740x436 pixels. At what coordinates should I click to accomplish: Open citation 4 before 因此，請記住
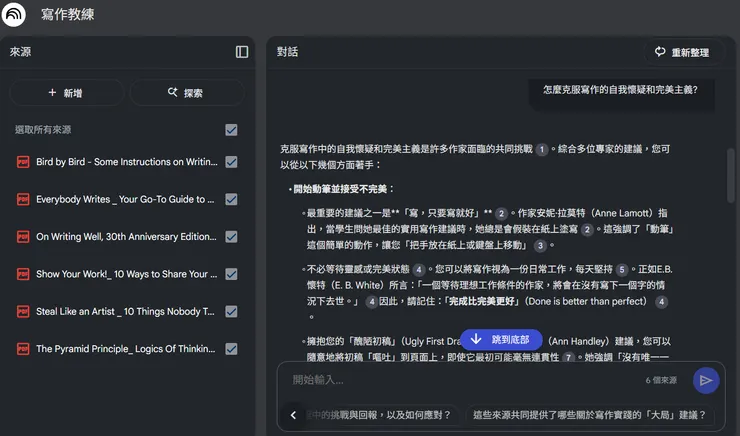[x=372, y=302]
